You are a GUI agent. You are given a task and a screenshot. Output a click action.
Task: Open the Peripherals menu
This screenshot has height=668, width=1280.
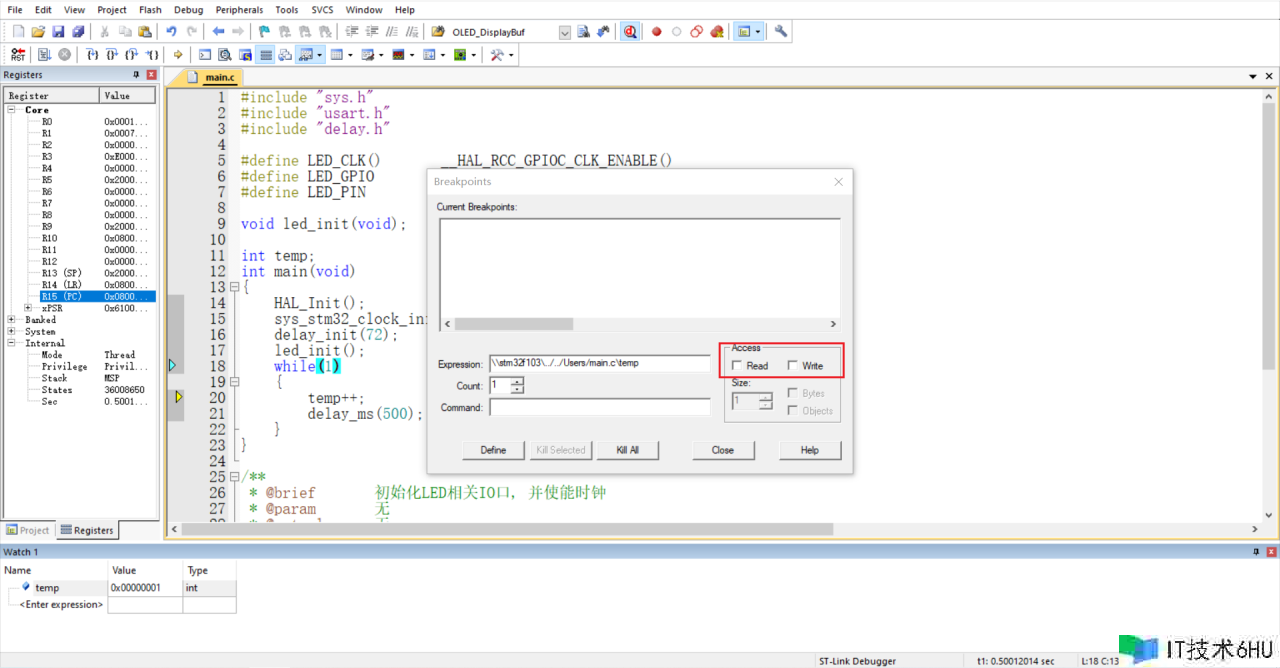(x=239, y=10)
